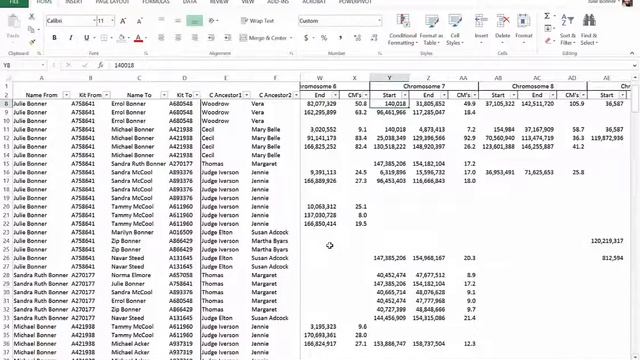Apply percent style format
Viewport: 640px width, 360px height.
pyautogui.click(x=324, y=38)
